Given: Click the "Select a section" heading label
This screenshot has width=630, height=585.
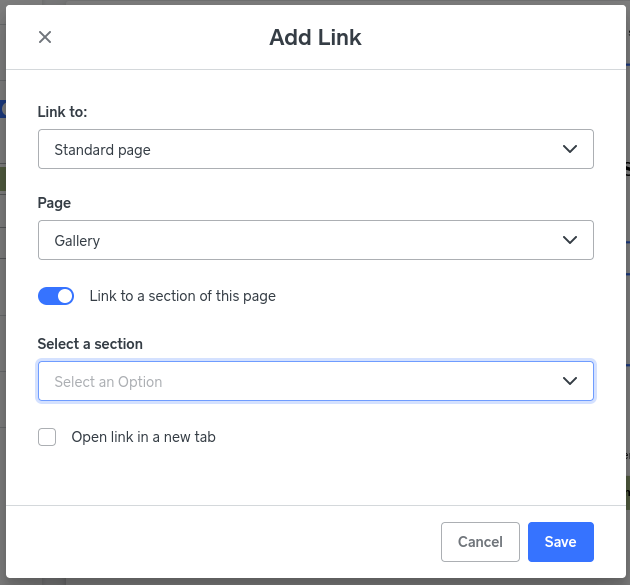Looking at the screenshot, I should point(90,344).
